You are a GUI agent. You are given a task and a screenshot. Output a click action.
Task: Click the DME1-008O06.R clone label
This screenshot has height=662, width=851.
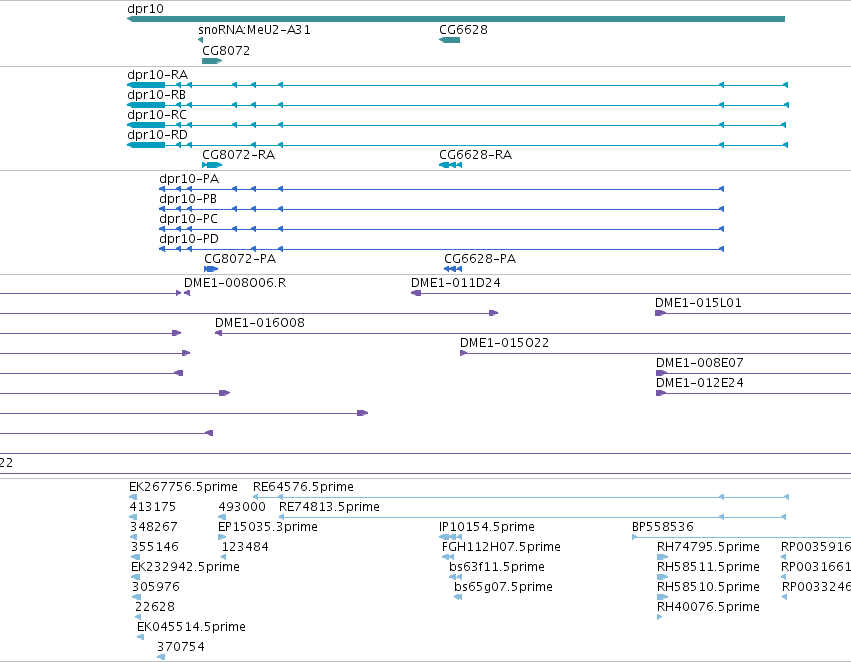235,283
